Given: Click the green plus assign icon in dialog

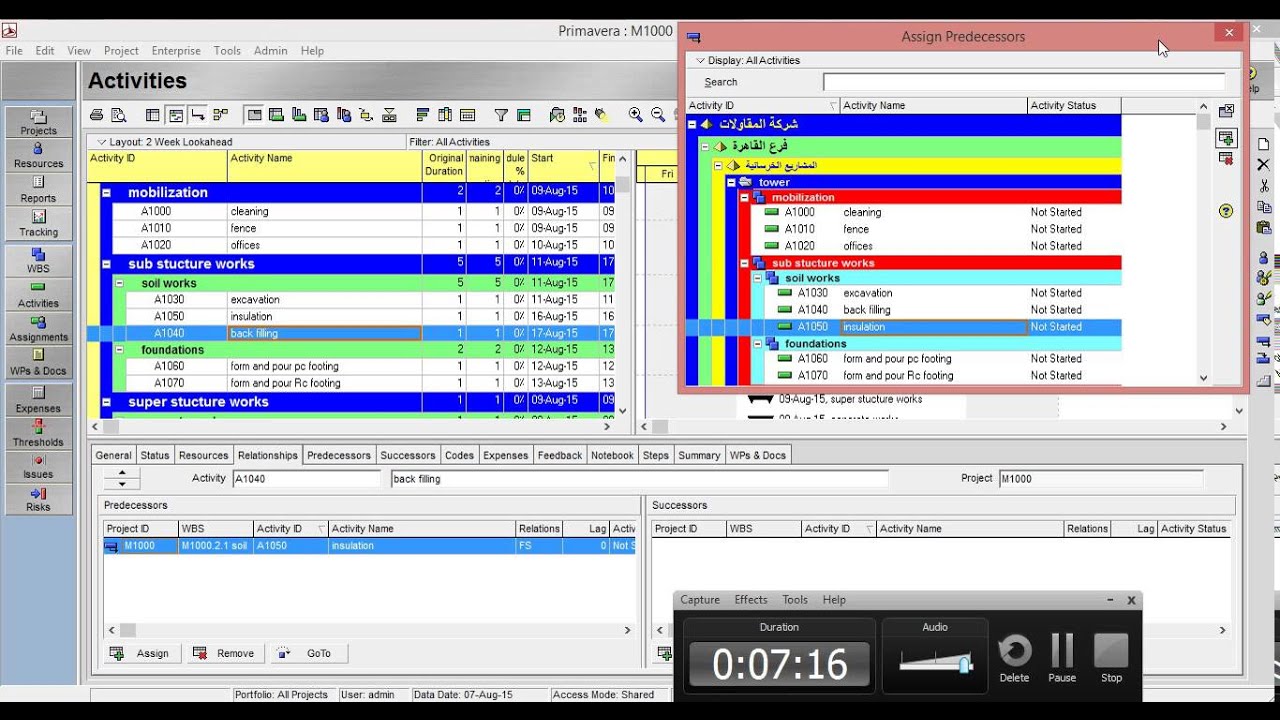Looking at the screenshot, I should coord(1226,138).
